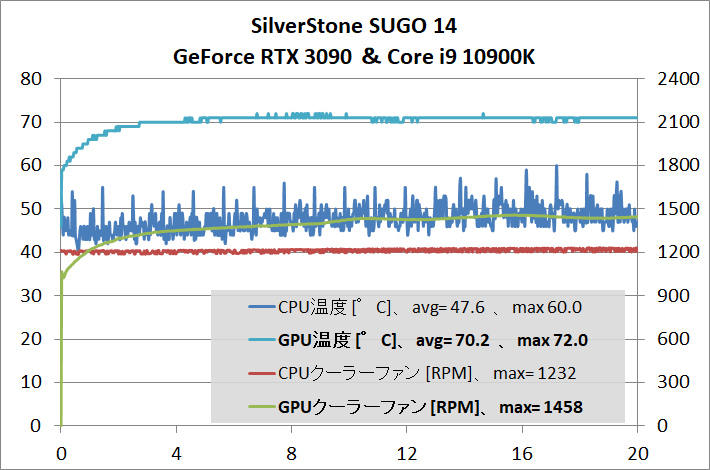Click horizontal axis label 8
This screenshot has width=710, height=470.
pos(292,453)
